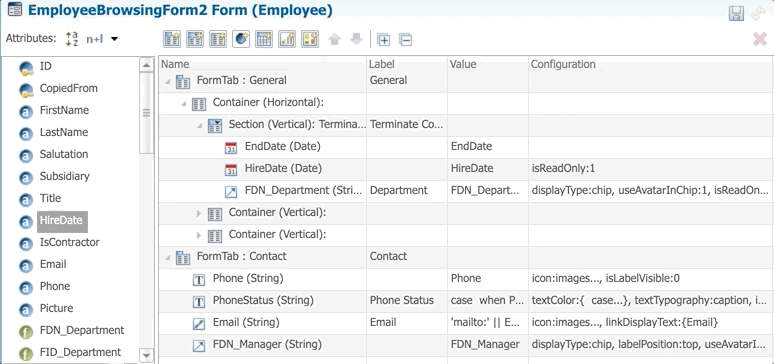The height and width of the screenshot is (364, 774).
Task: Select the EndDate (Date) row
Action: coord(466,147)
